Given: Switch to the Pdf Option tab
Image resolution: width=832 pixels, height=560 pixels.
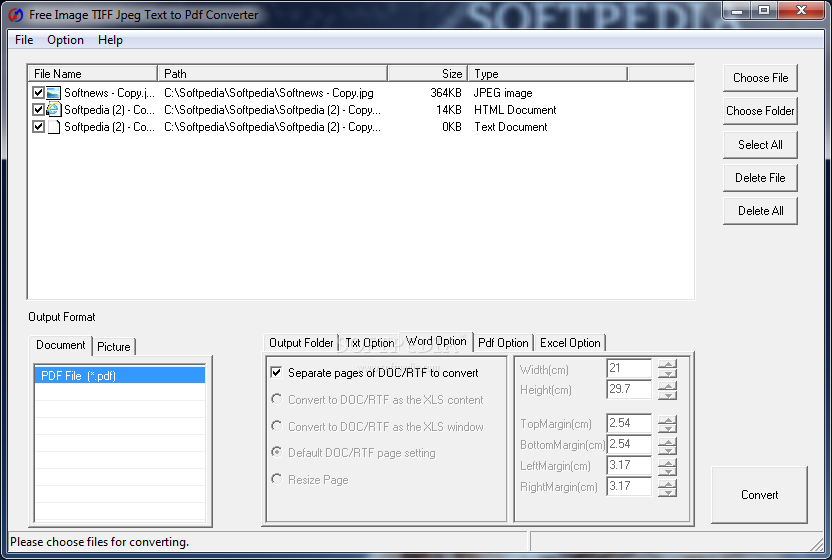Looking at the screenshot, I should (503, 343).
